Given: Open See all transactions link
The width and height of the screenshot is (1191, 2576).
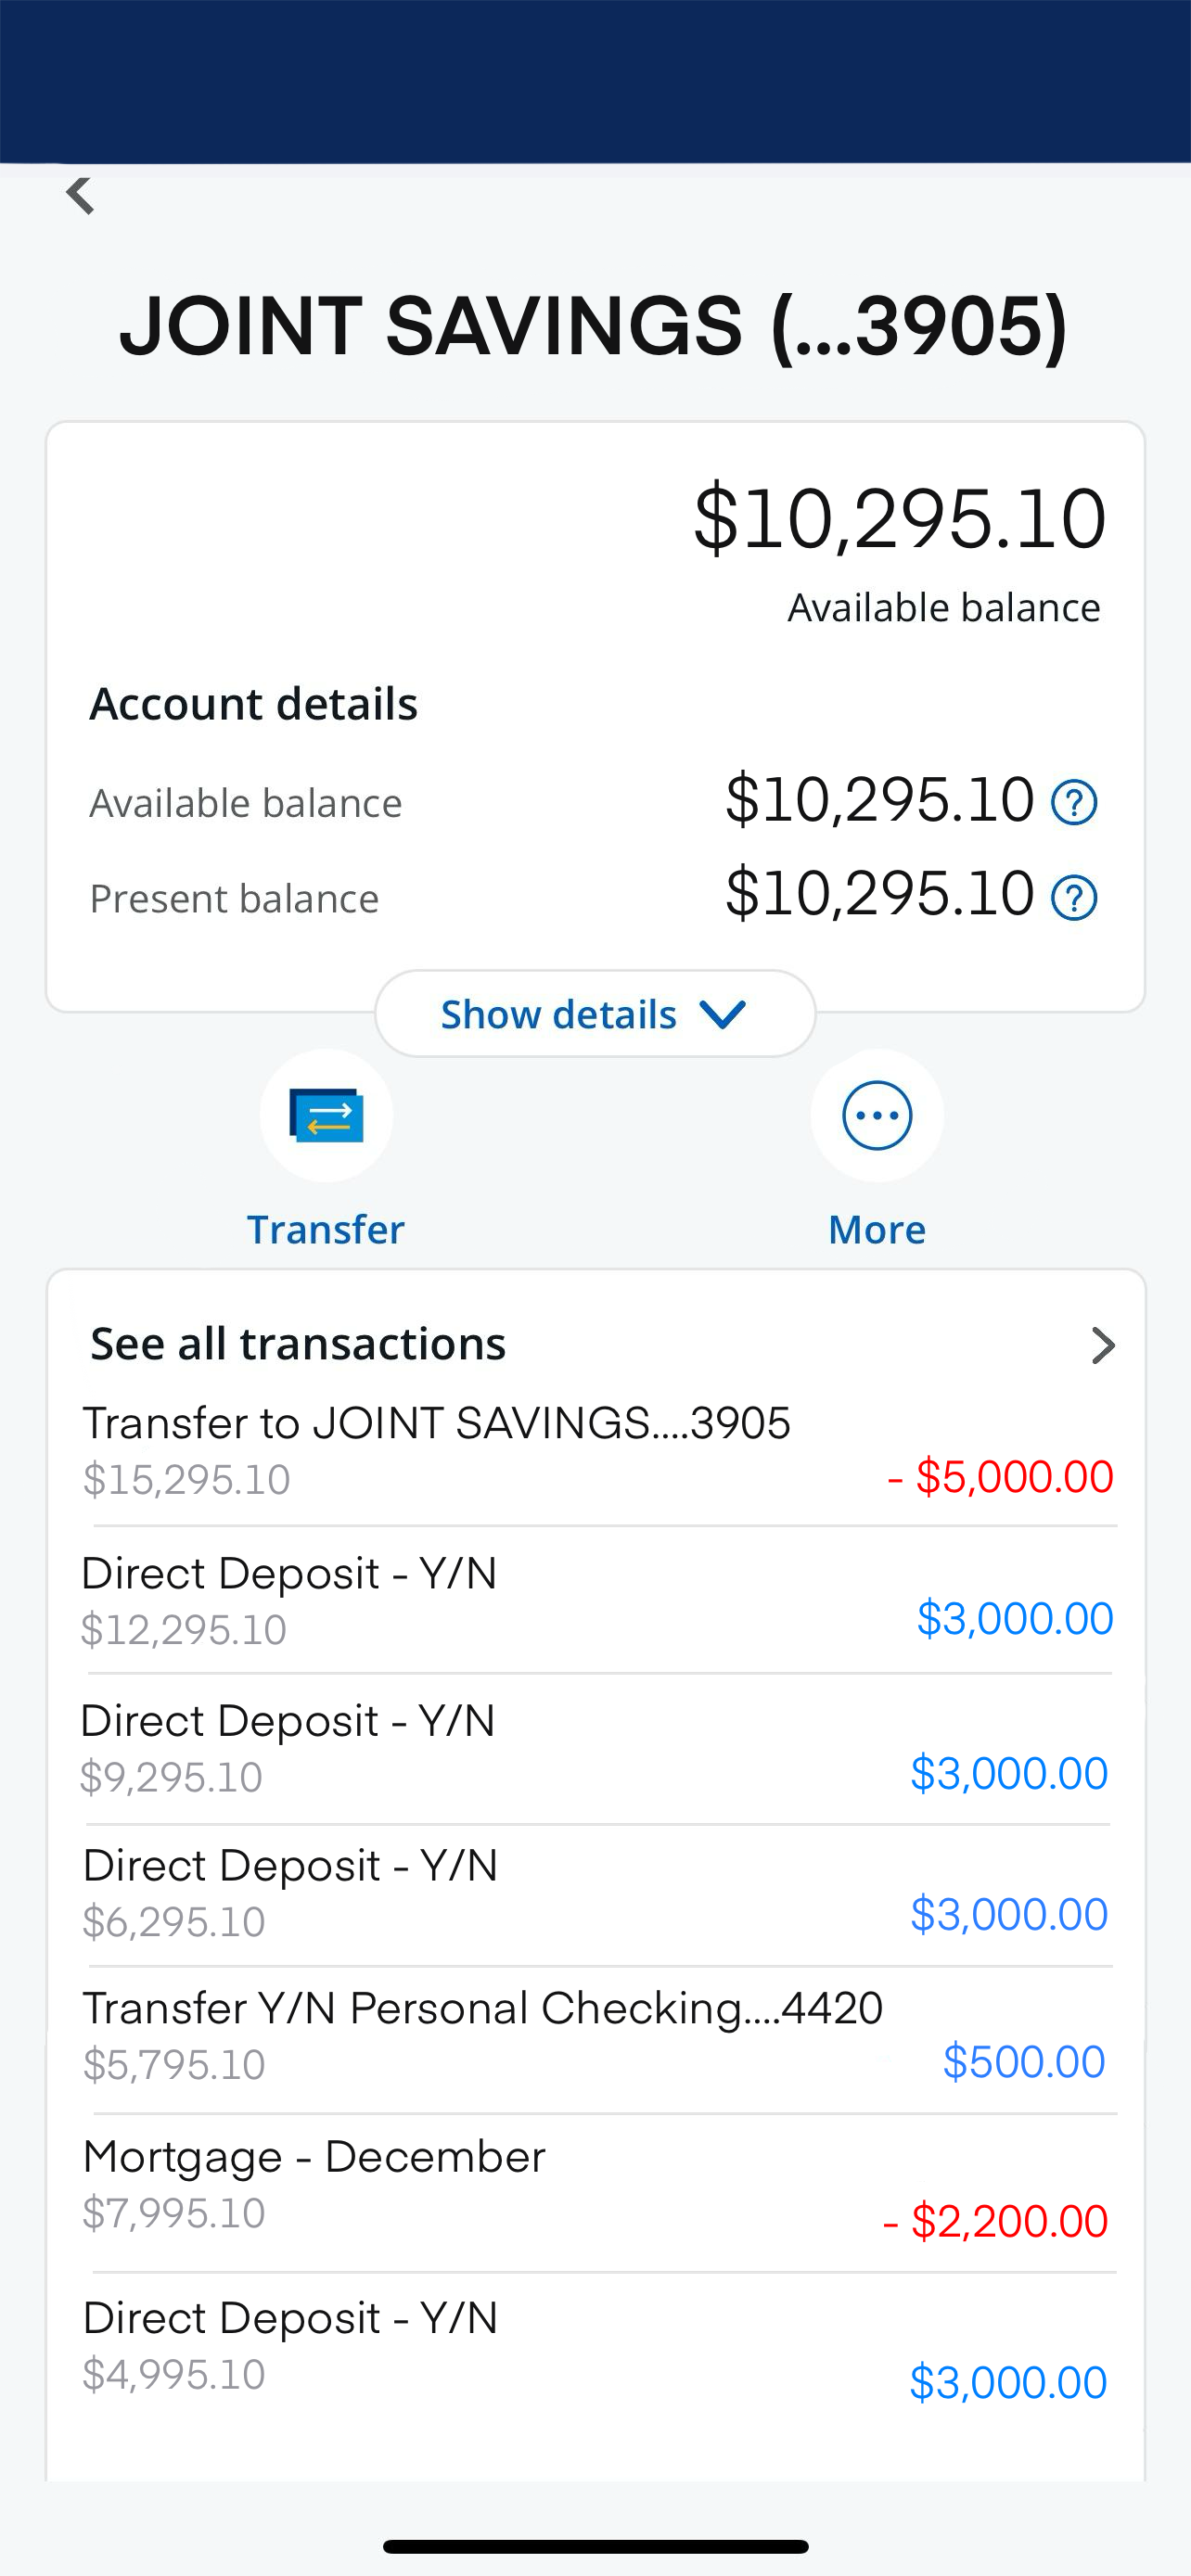Looking at the screenshot, I should 298,1344.
